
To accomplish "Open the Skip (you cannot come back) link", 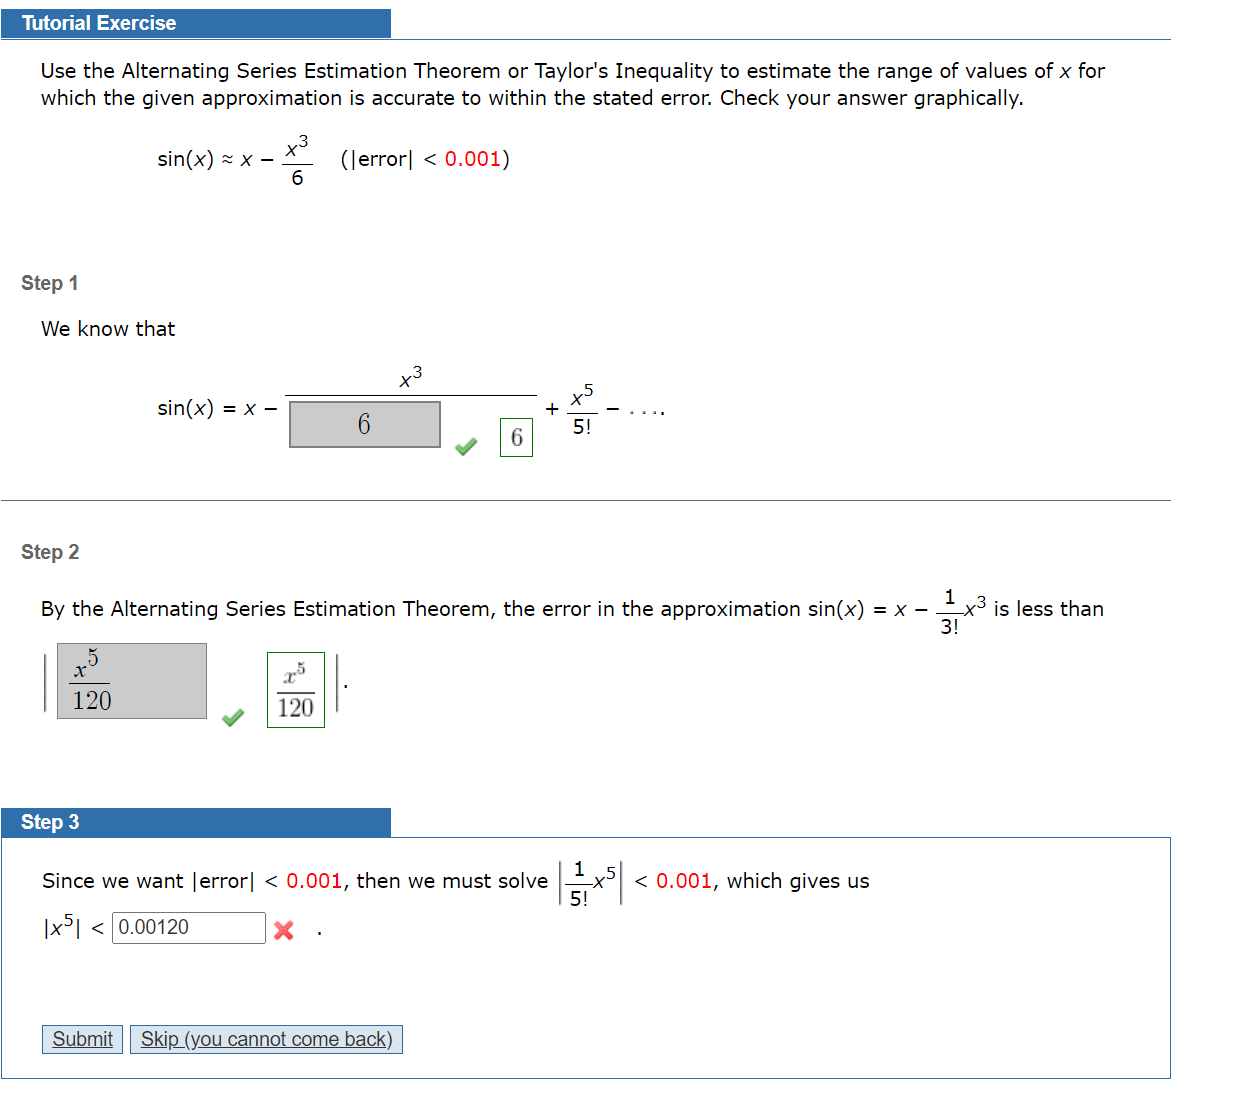I will click(x=266, y=1039).
